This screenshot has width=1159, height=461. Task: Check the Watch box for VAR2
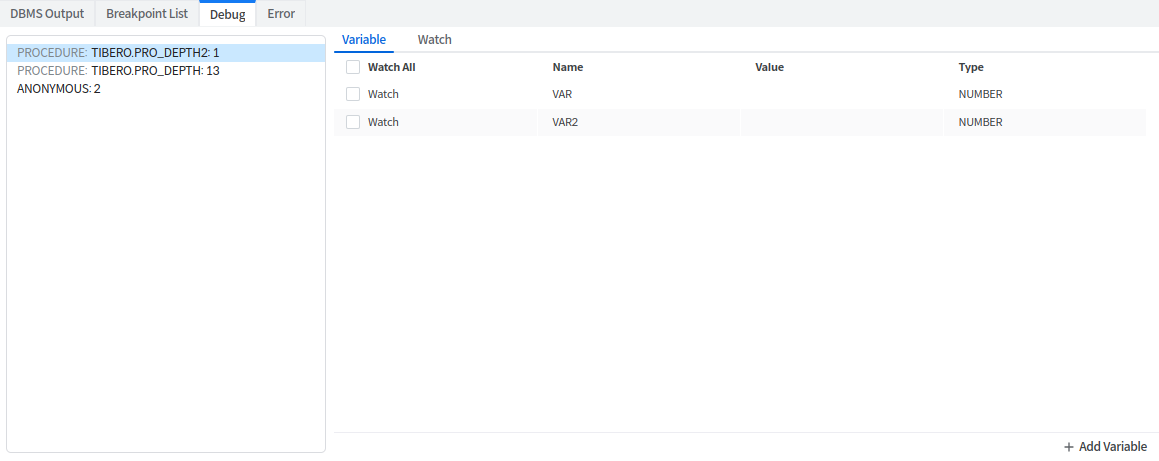353,122
